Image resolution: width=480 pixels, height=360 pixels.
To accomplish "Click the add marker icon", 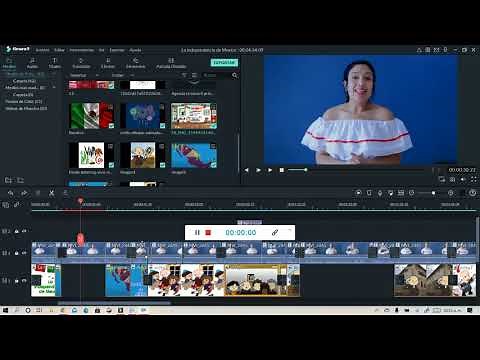I will click(369, 193).
